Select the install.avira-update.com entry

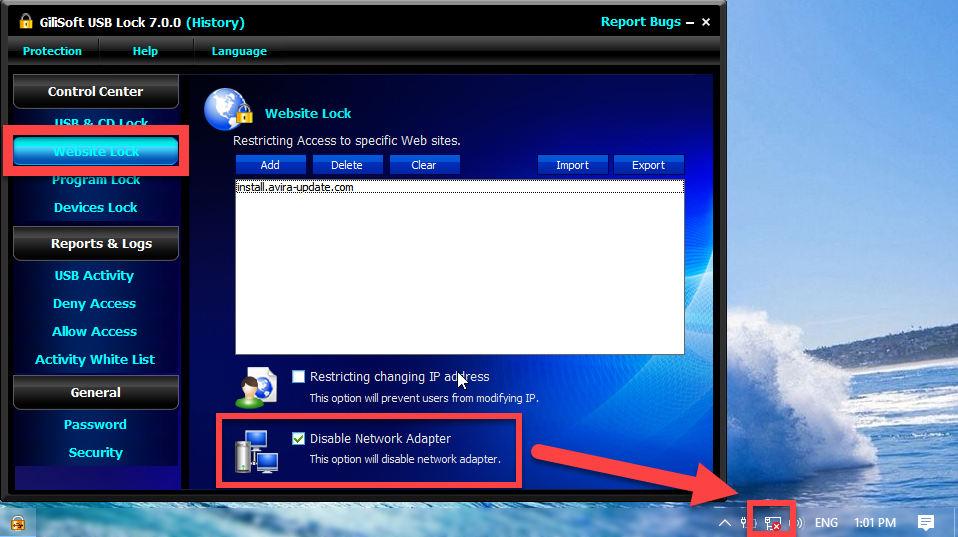[459, 188]
